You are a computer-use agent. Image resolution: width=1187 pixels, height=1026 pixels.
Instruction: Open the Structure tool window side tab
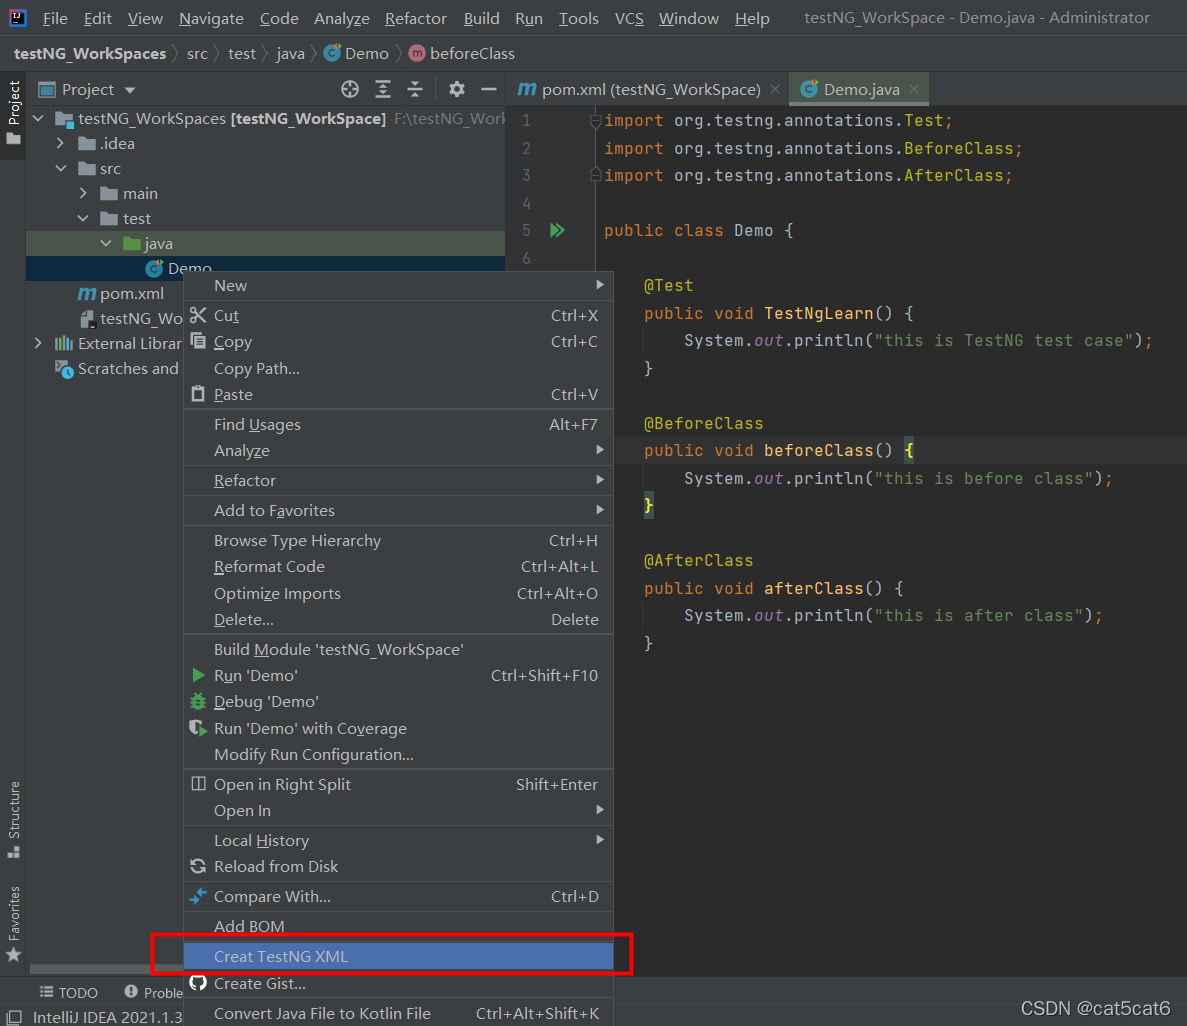pyautogui.click(x=14, y=819)
